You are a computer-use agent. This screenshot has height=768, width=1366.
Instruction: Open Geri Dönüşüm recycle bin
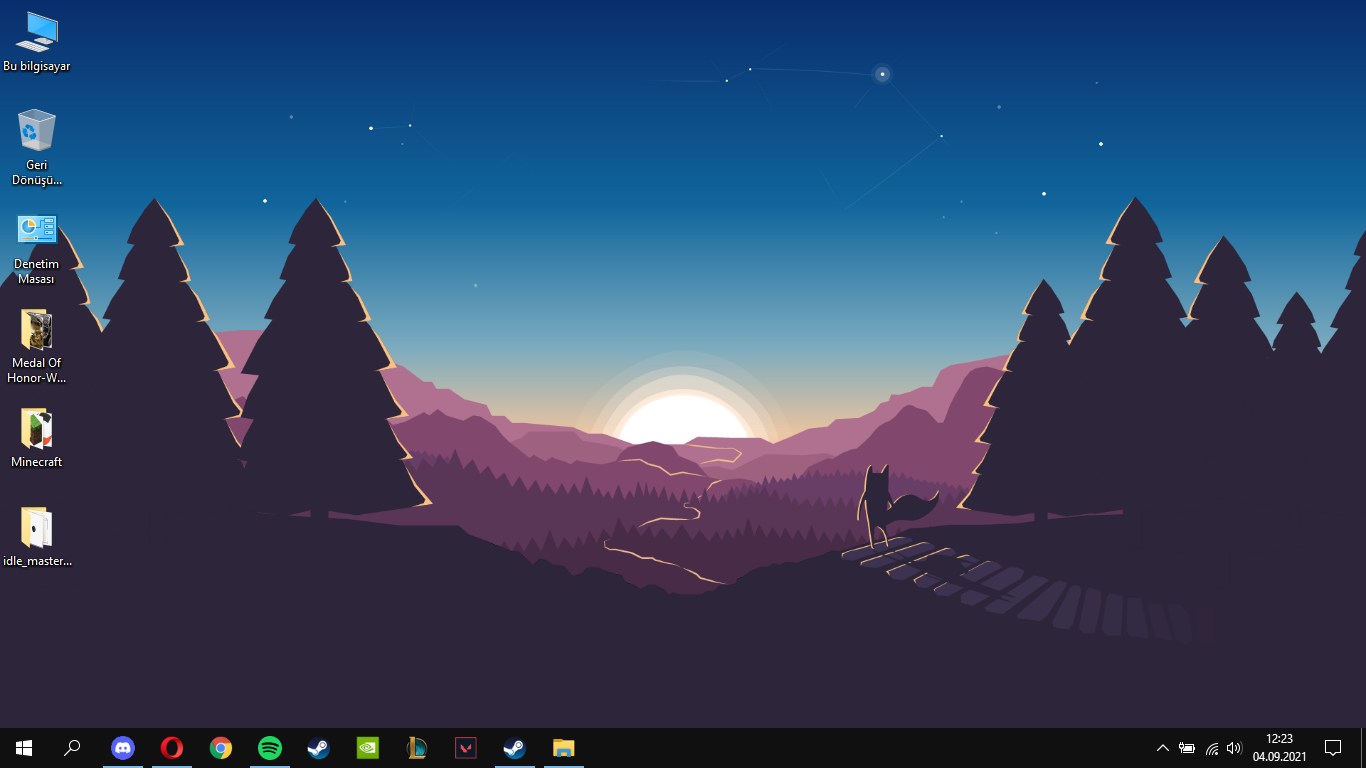(37, 130)
